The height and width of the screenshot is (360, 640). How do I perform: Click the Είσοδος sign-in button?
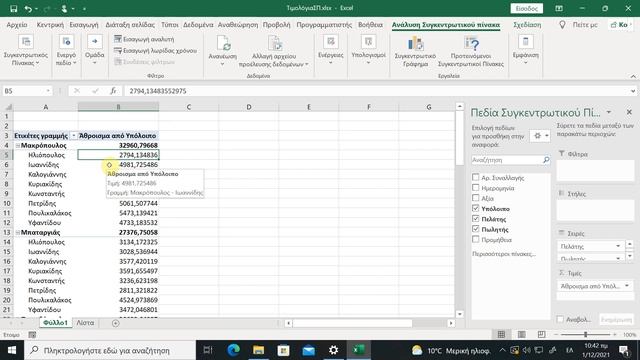click(527, 9)
